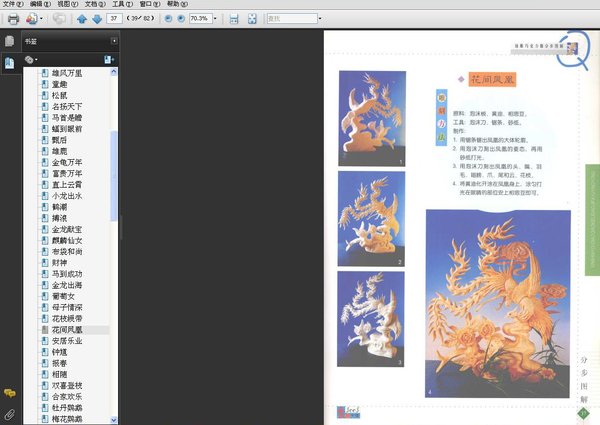Open the 文档 menu
The height and width of the screenshot is (425, 600).
click(x=95, y=4)
